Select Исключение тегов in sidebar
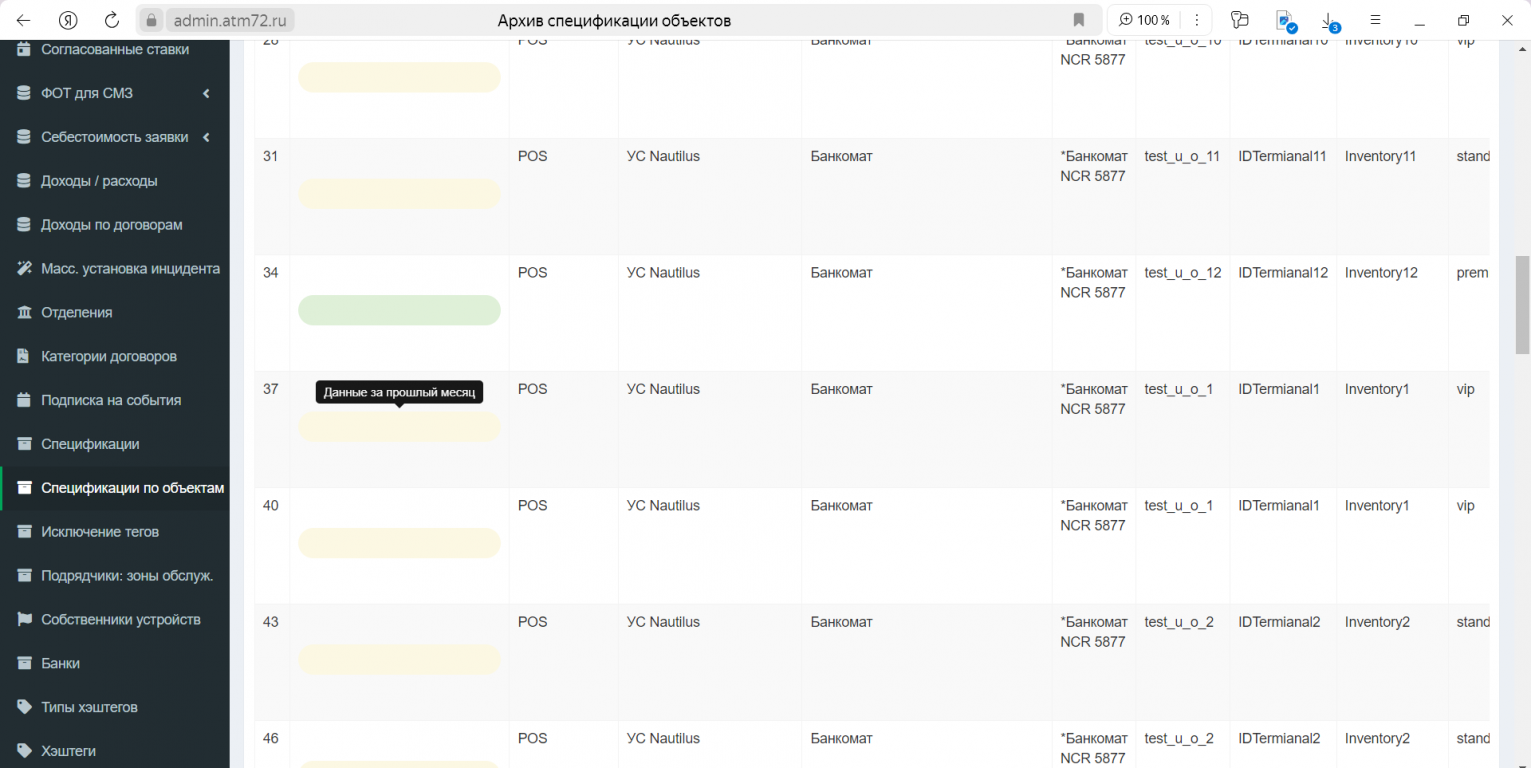The image size is (1531, 768). [100, 532]
